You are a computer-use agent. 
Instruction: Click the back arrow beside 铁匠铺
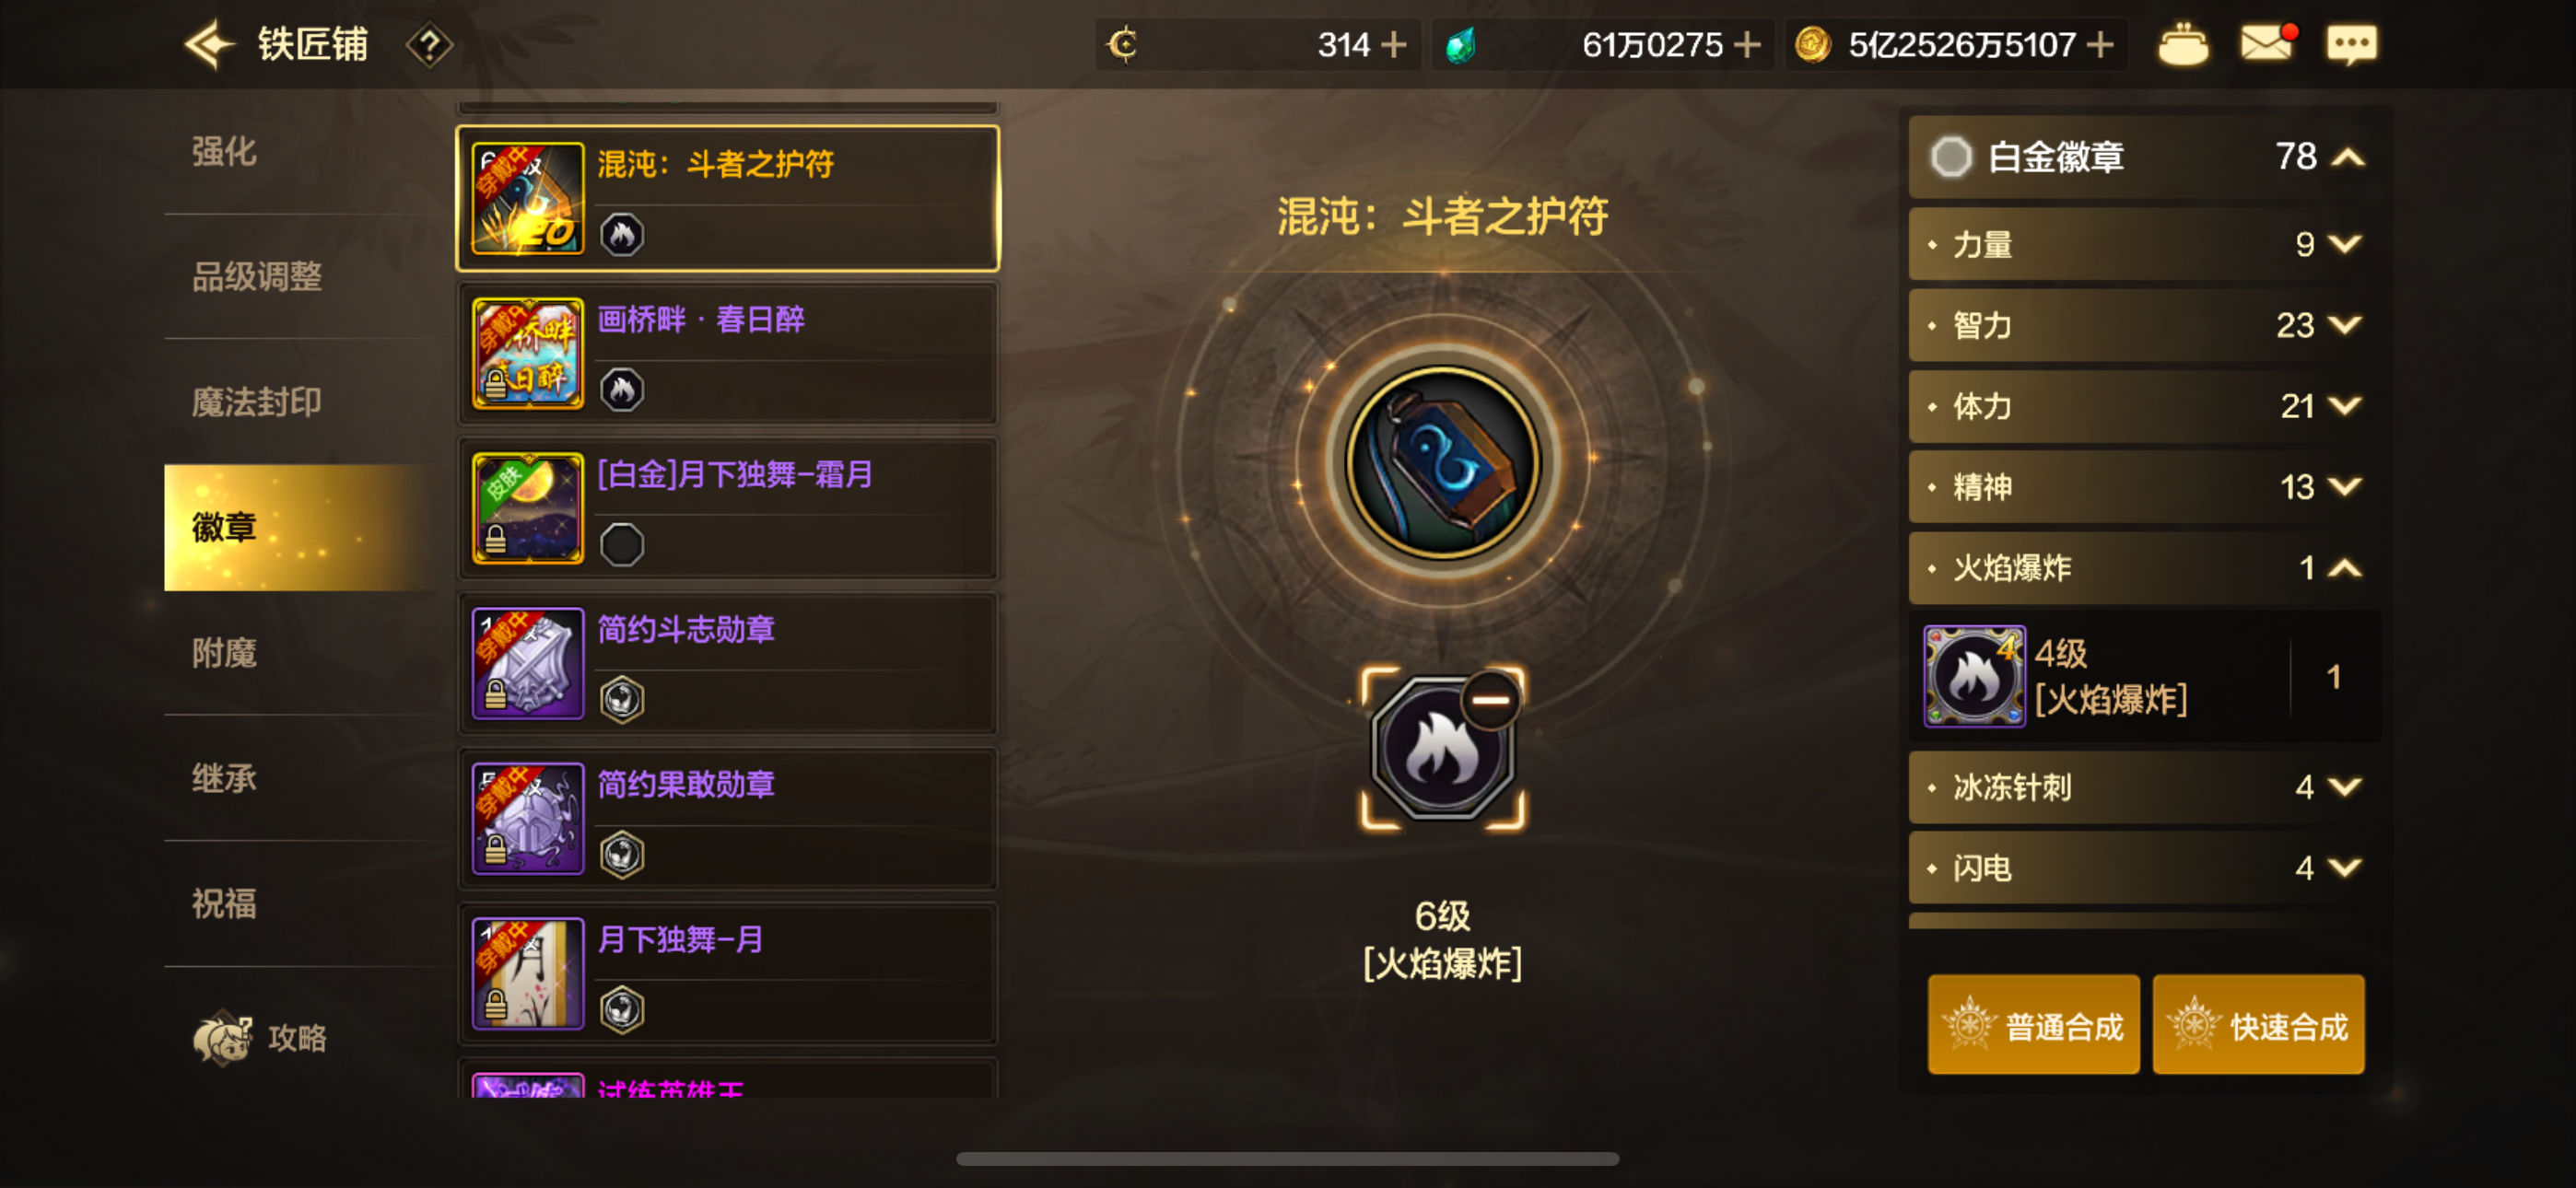(x=208, y=45)
